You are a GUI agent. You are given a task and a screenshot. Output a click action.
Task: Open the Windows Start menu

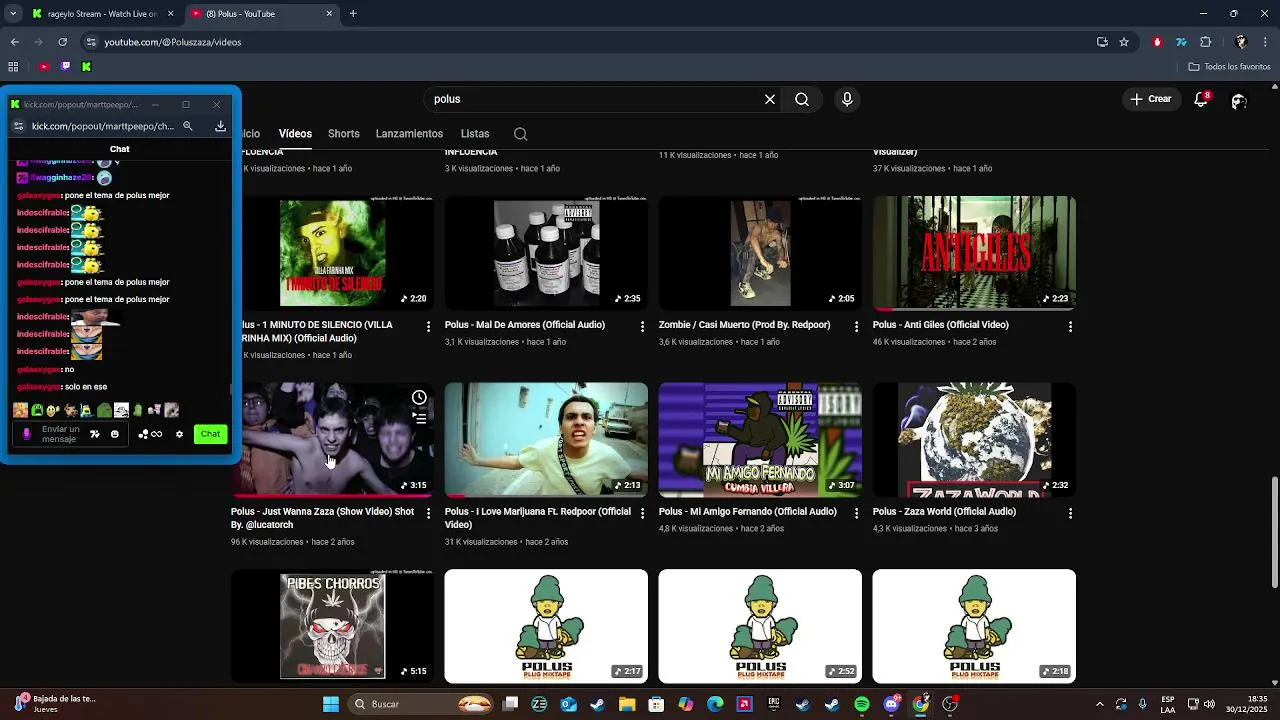click(x=330, y=704)
